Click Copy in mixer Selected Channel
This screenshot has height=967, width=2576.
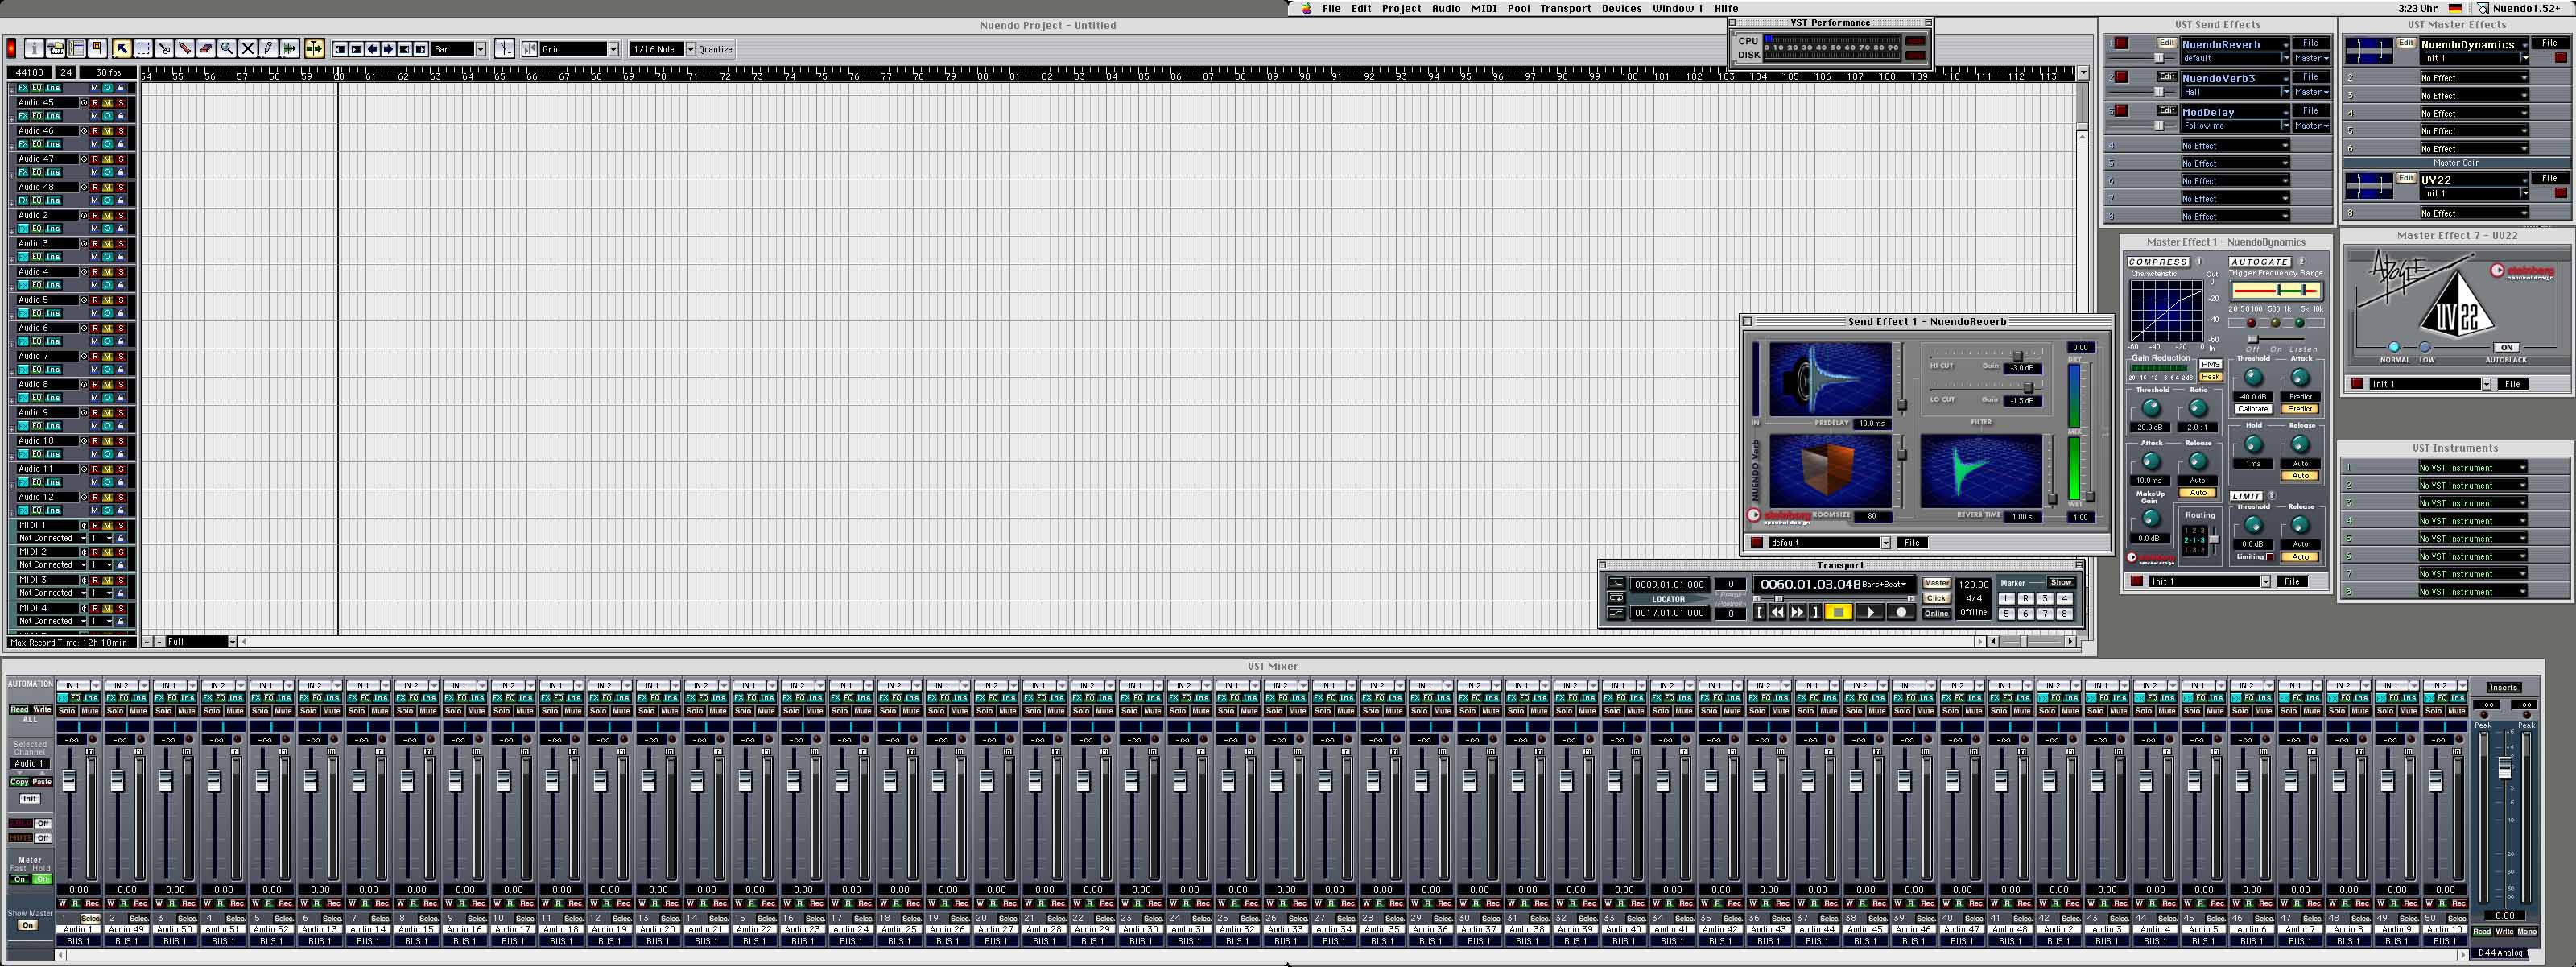(x=19, y=782)
